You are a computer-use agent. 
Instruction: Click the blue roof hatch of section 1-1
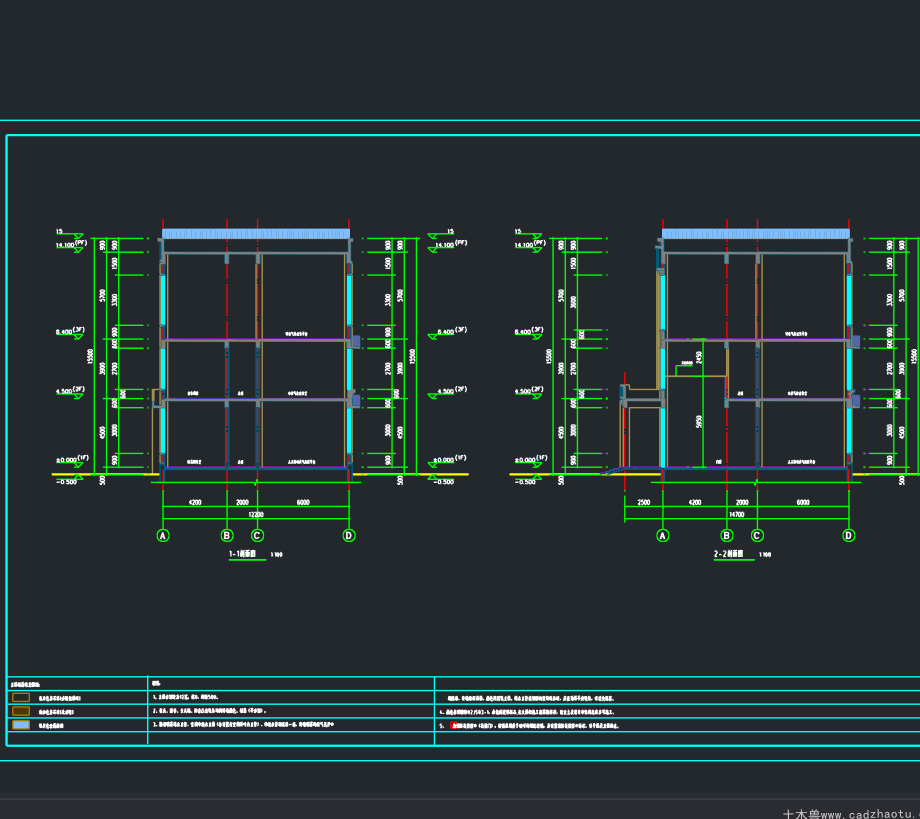click(x=256, y=233)
